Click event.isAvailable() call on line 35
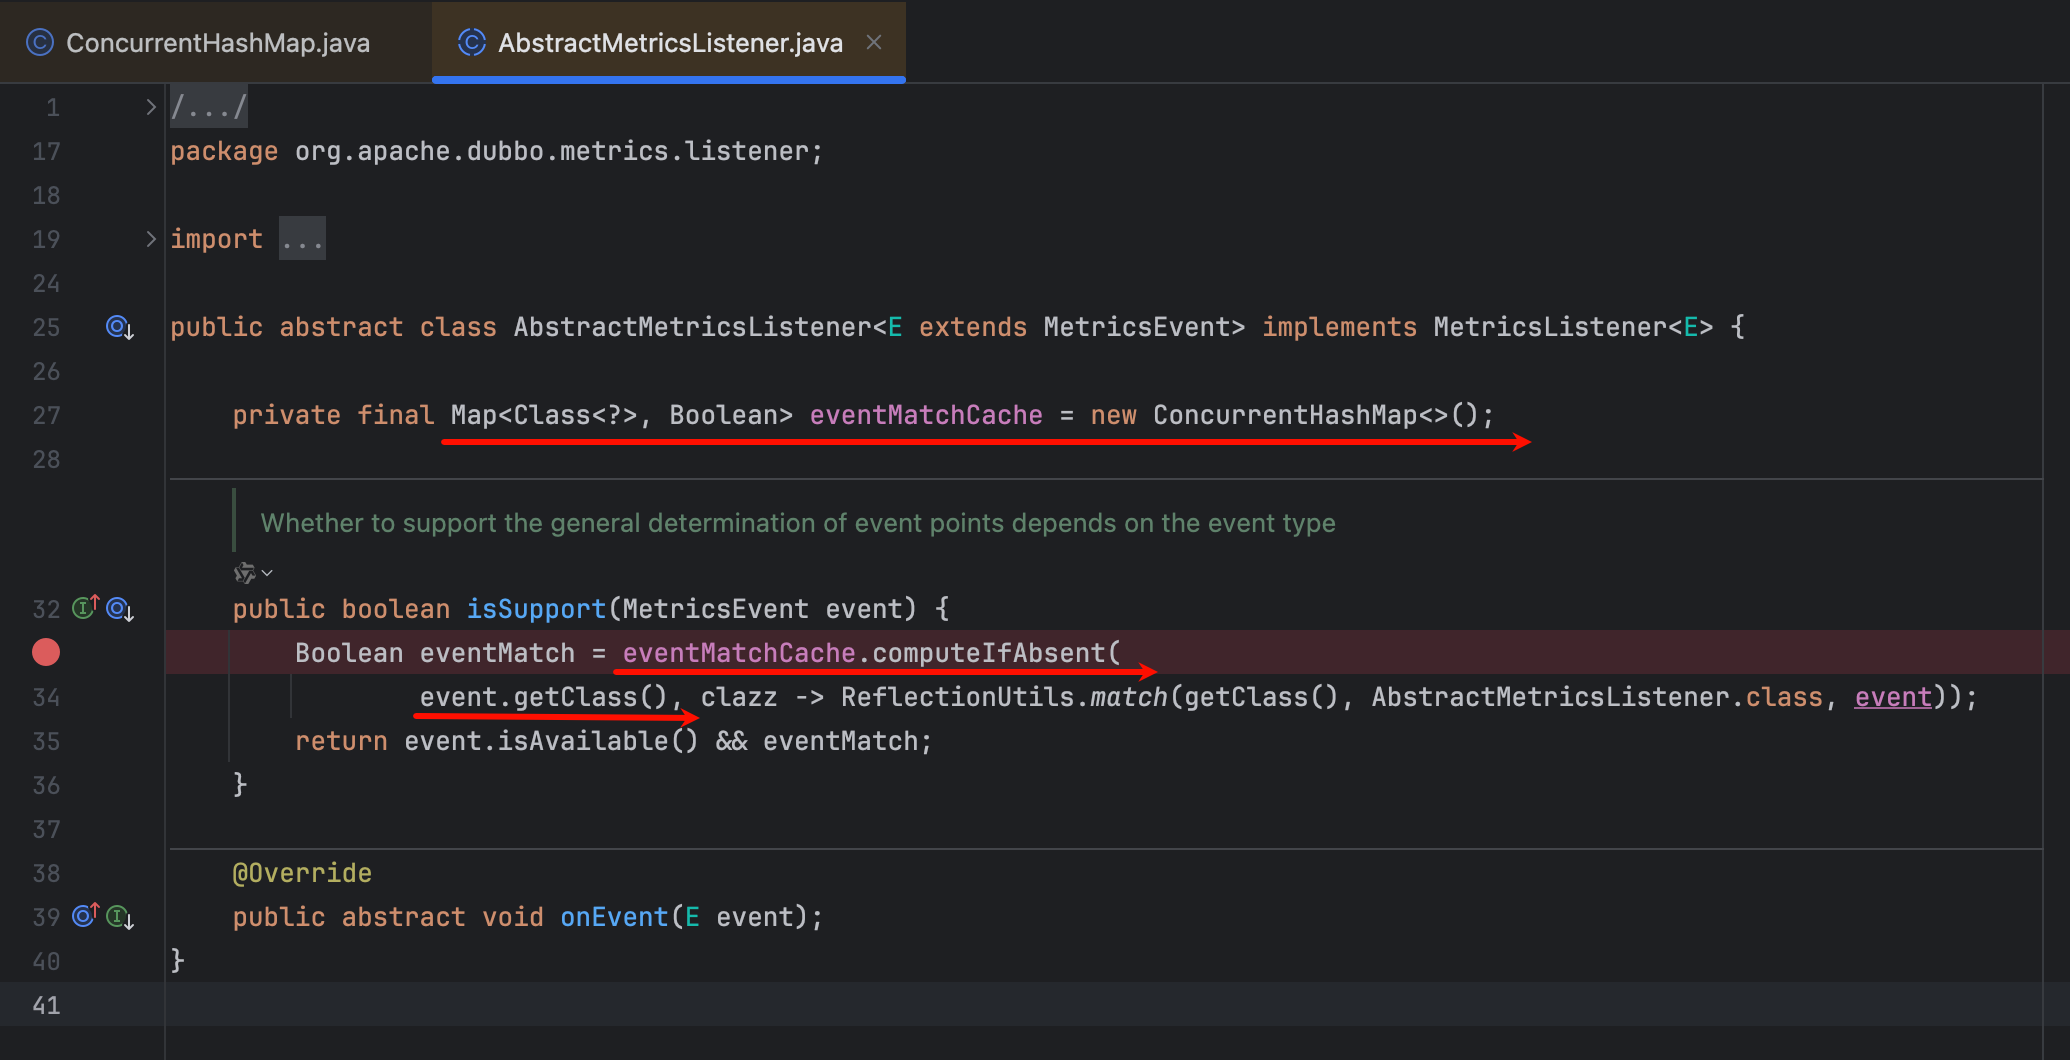Image resolution: width=2070 pixels, height=1060 pixels. click(x=551, y=741)
